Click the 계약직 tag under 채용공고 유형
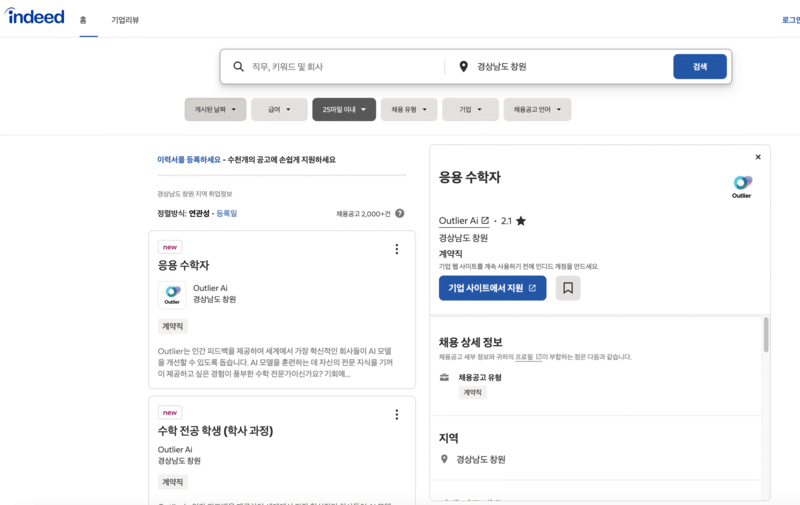The height and width of the screenshot is (505, 800). (472, 392)
